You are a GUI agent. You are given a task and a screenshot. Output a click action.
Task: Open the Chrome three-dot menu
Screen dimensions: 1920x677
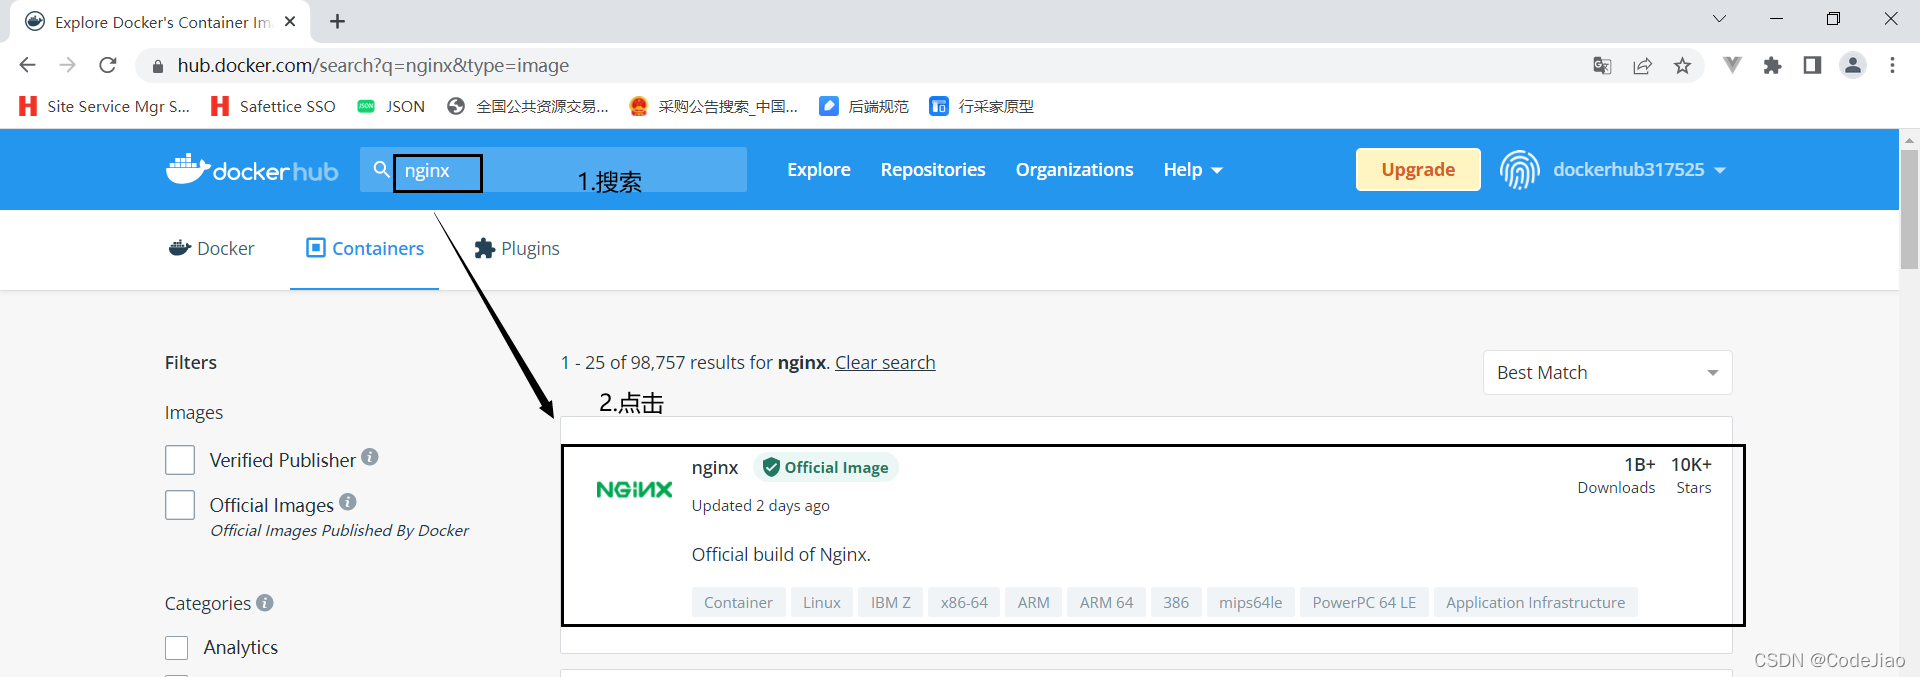point(1892,66)
